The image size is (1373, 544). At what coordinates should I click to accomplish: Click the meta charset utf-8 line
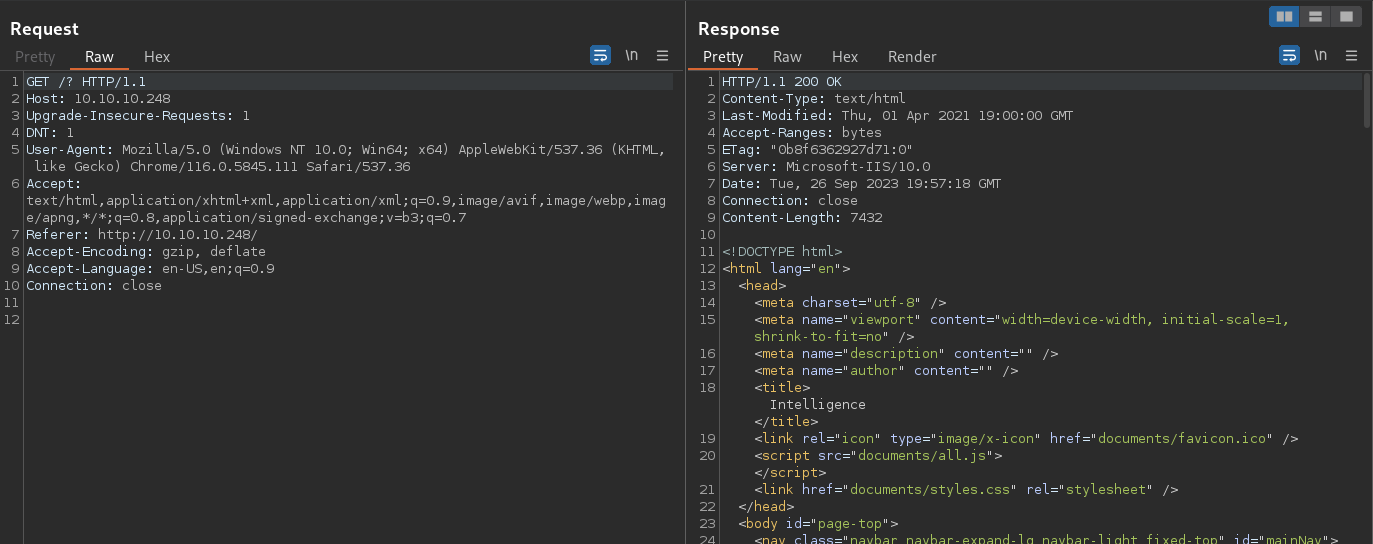pyautogui.click(x=850, y=303)
